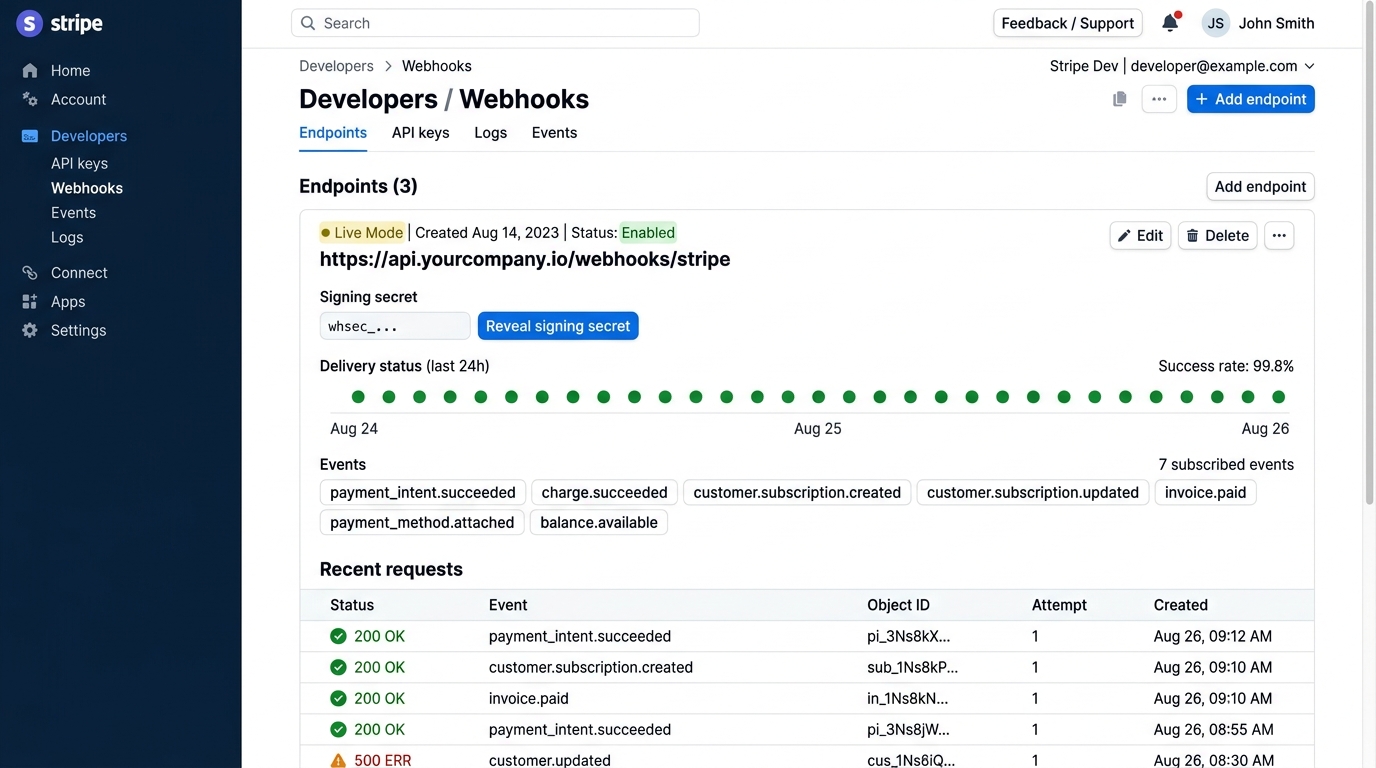Click the Developers terminal icon in sidebar

coord(30,136)
